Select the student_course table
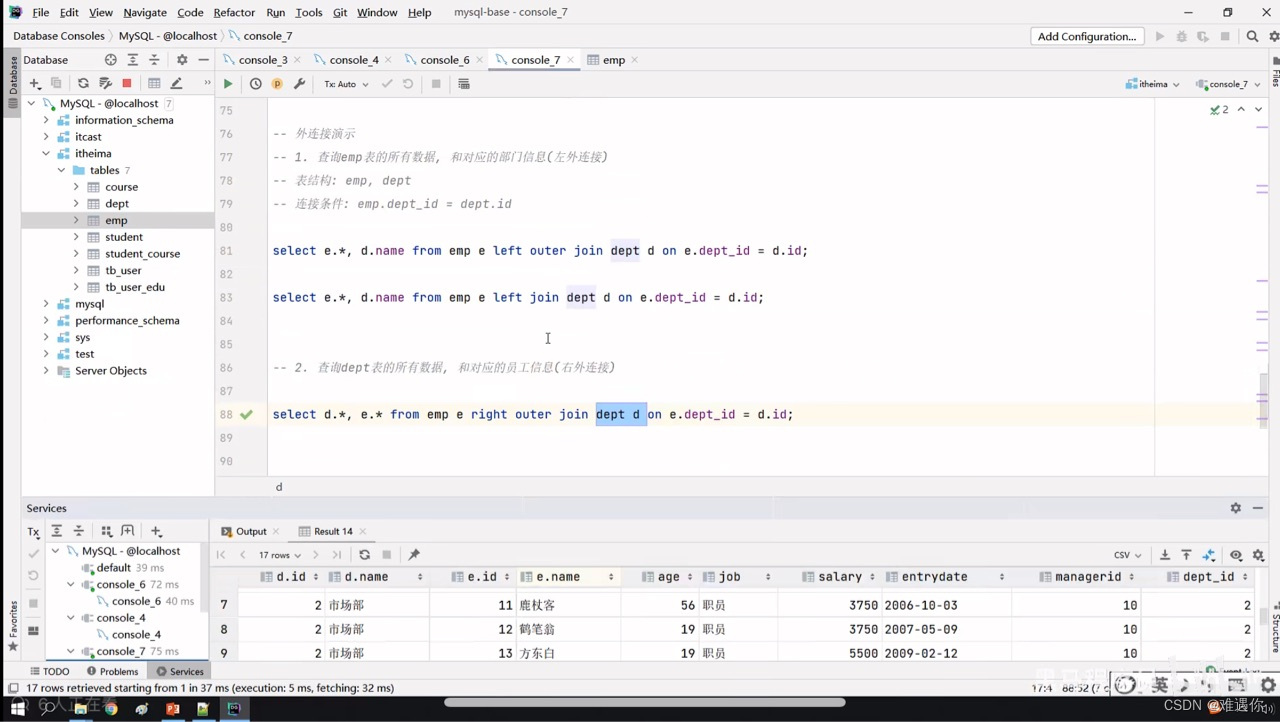 (x=143, y=254)
